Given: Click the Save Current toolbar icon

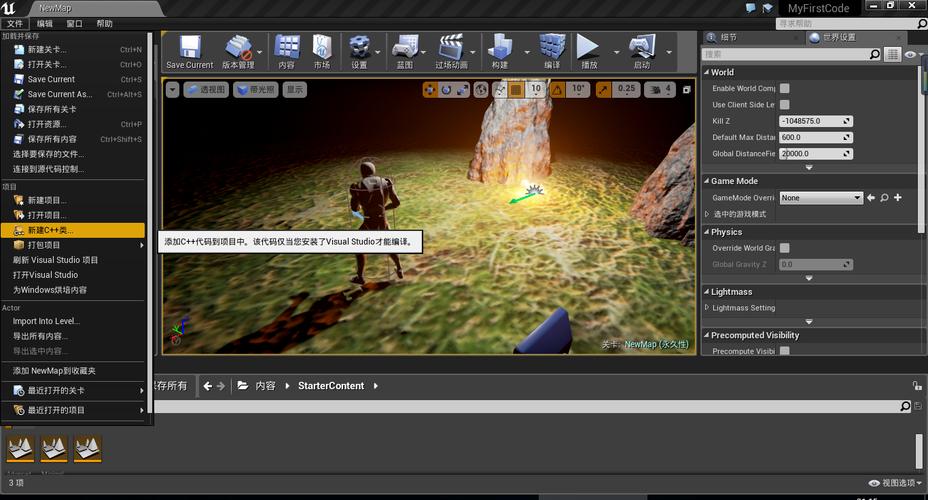Looking at the screenshot, I should click(x=189, y=47).
